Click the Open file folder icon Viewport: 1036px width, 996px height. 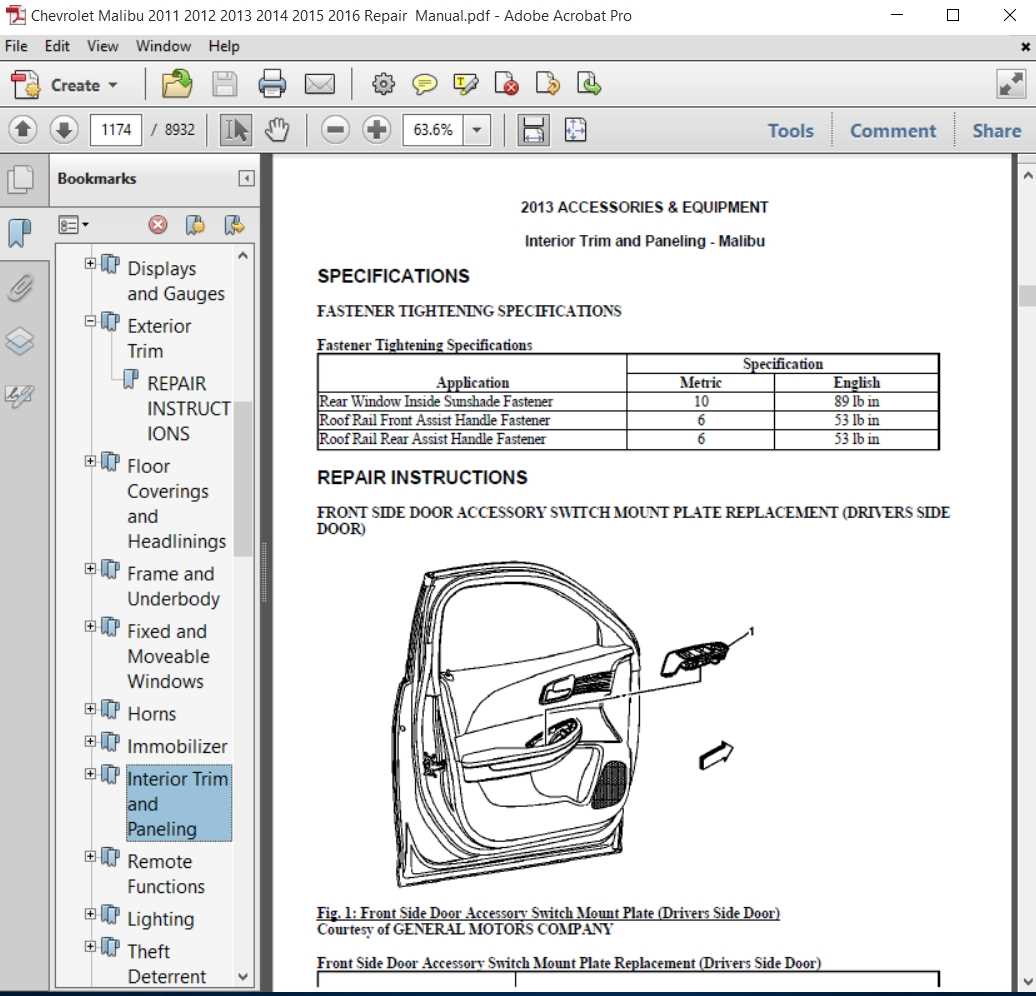click(x=176, y=84)
